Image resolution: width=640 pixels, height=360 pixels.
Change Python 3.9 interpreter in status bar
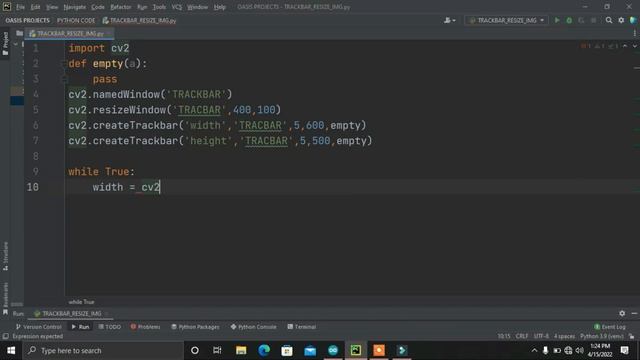[x=602, y=336]
